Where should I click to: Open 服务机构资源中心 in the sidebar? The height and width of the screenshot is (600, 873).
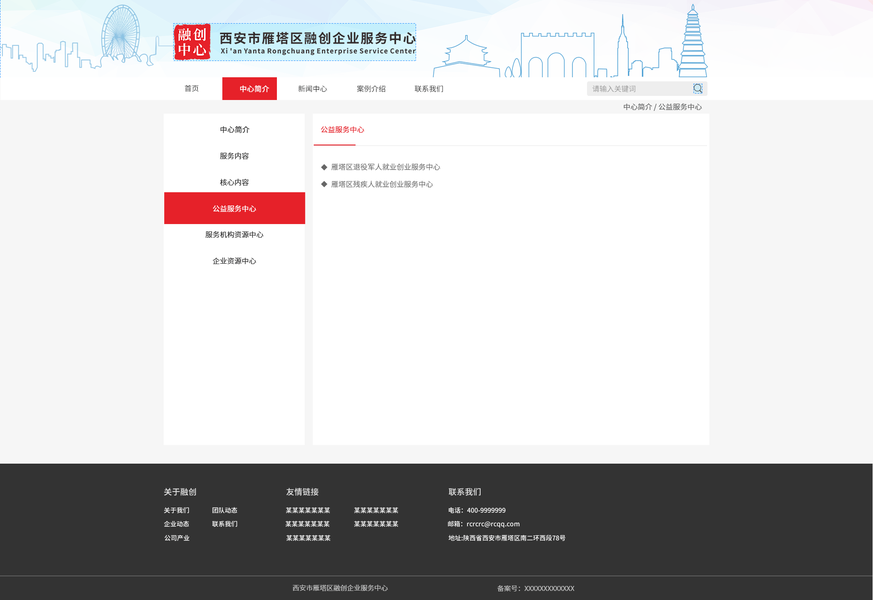click(234, 234)
